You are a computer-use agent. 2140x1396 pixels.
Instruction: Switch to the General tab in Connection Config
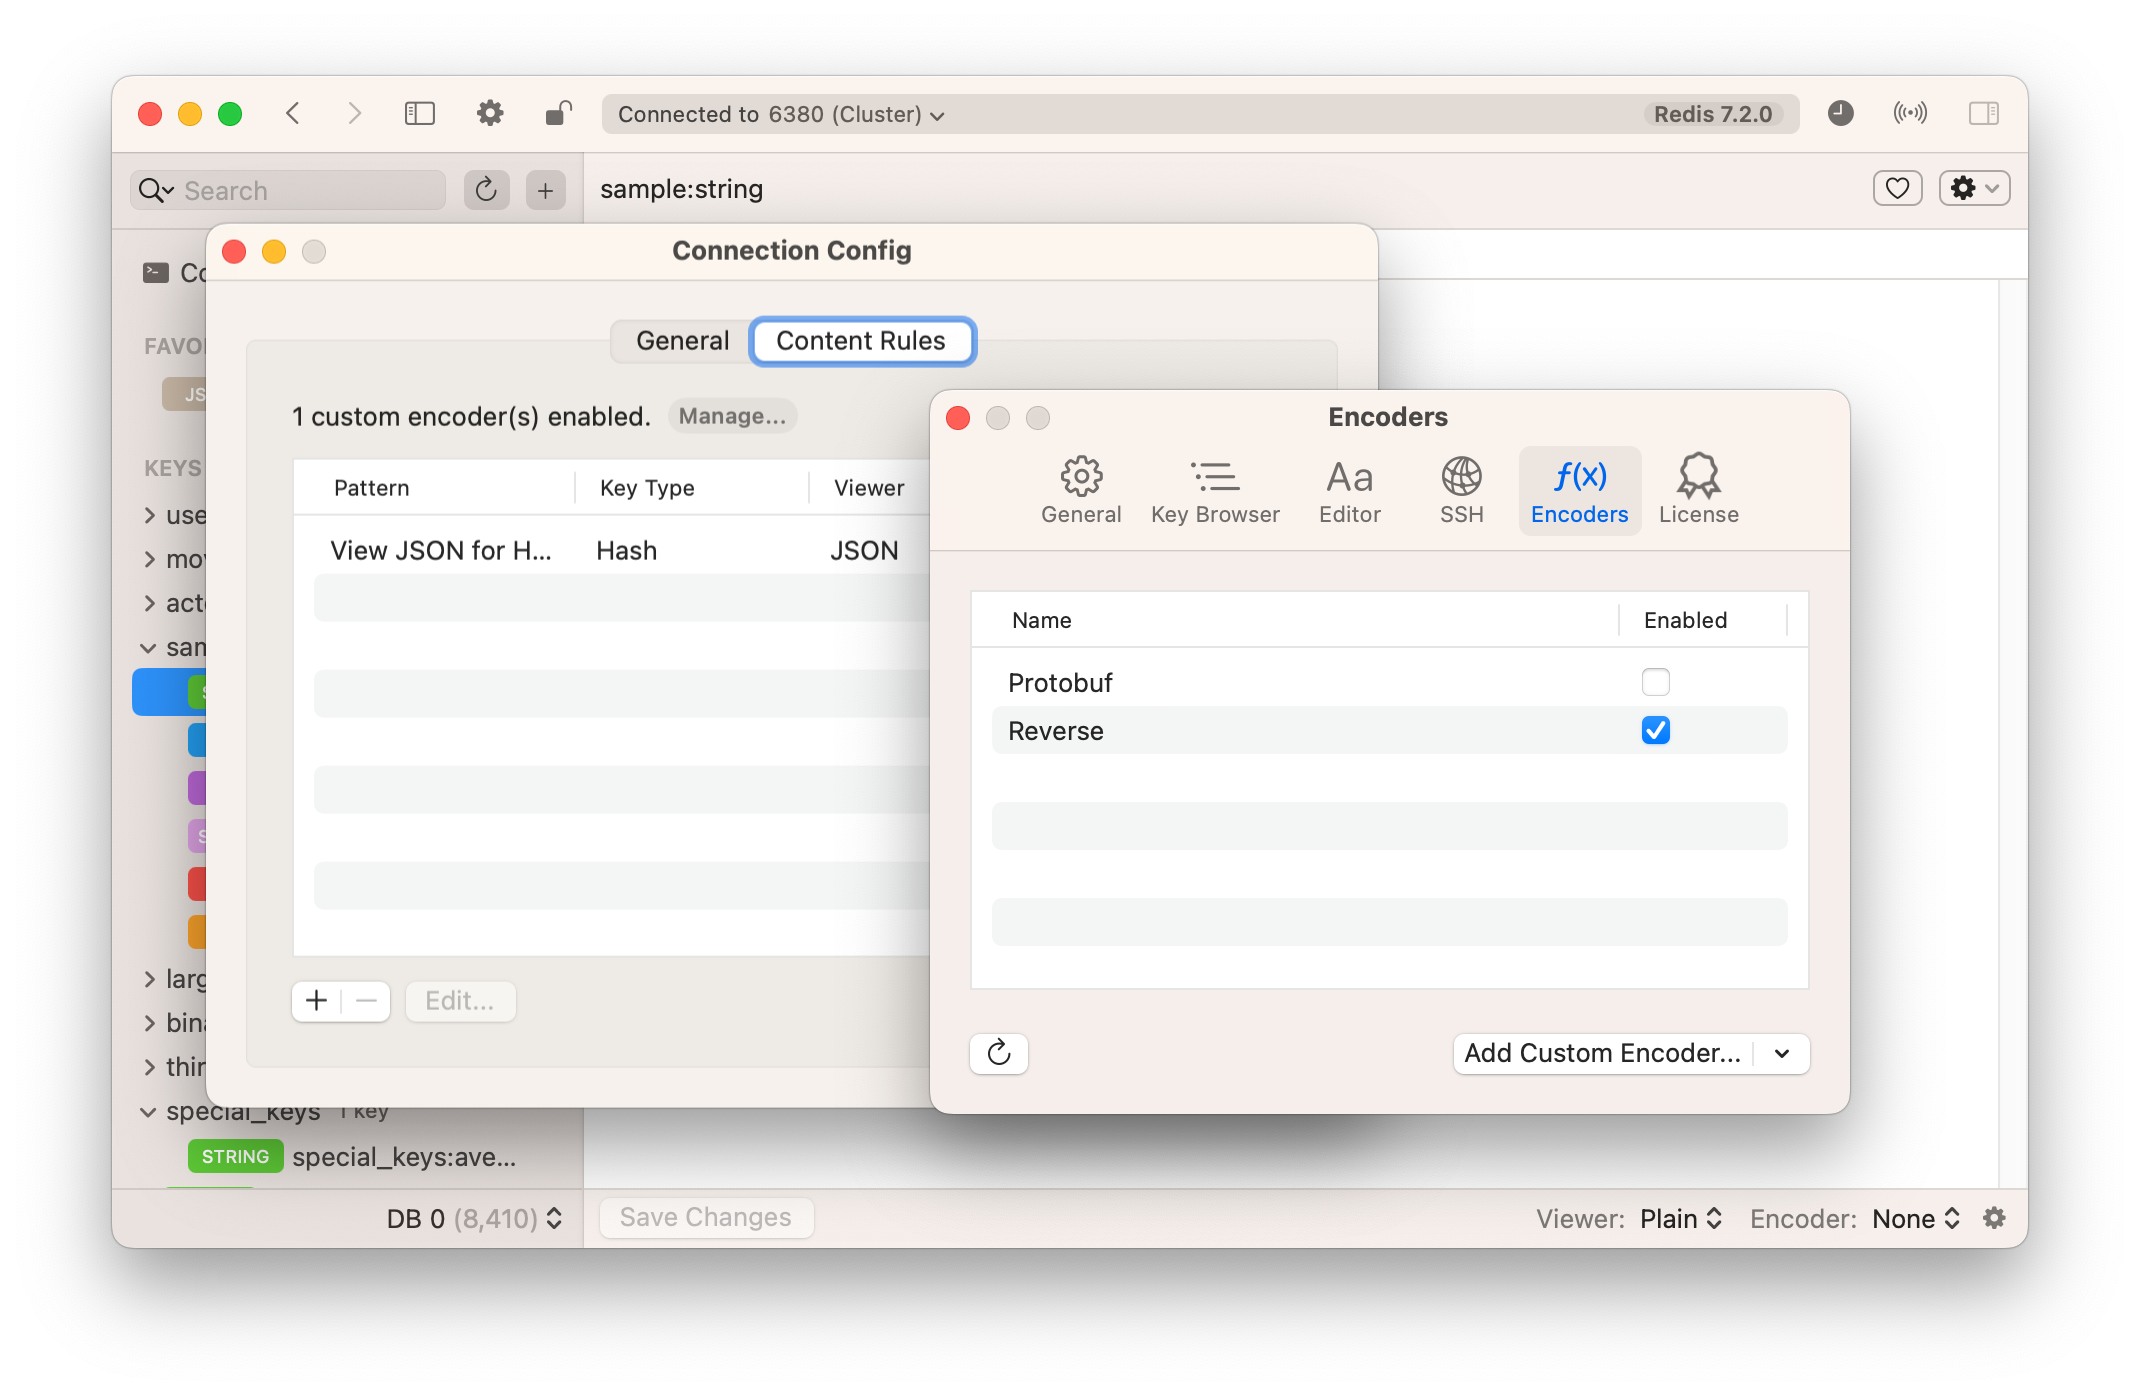(x=682, y=341)
